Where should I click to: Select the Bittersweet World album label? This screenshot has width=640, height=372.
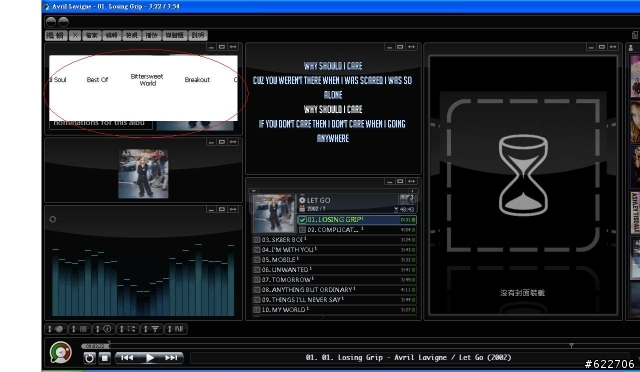click(147, 80)
